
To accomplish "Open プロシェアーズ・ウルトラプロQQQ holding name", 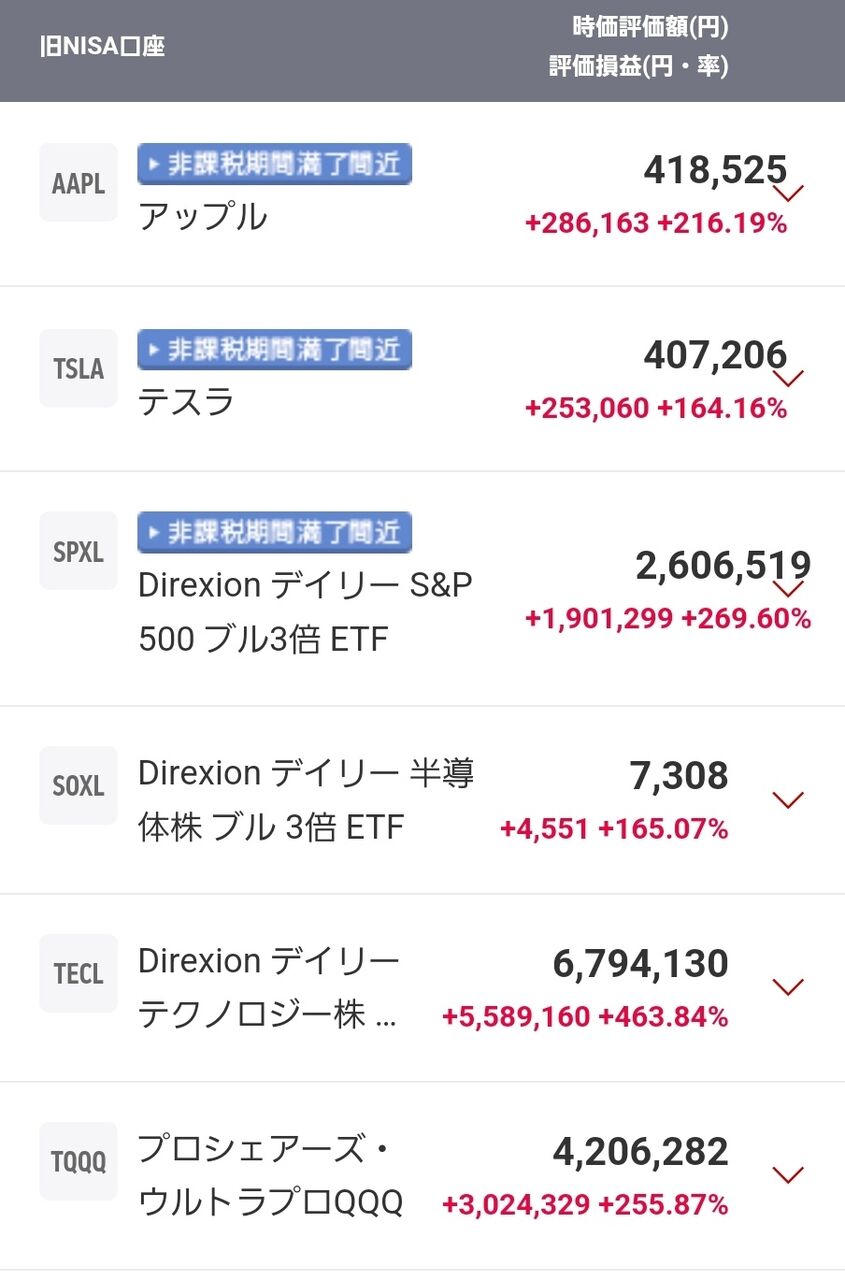I will (x=270, y=1176).
